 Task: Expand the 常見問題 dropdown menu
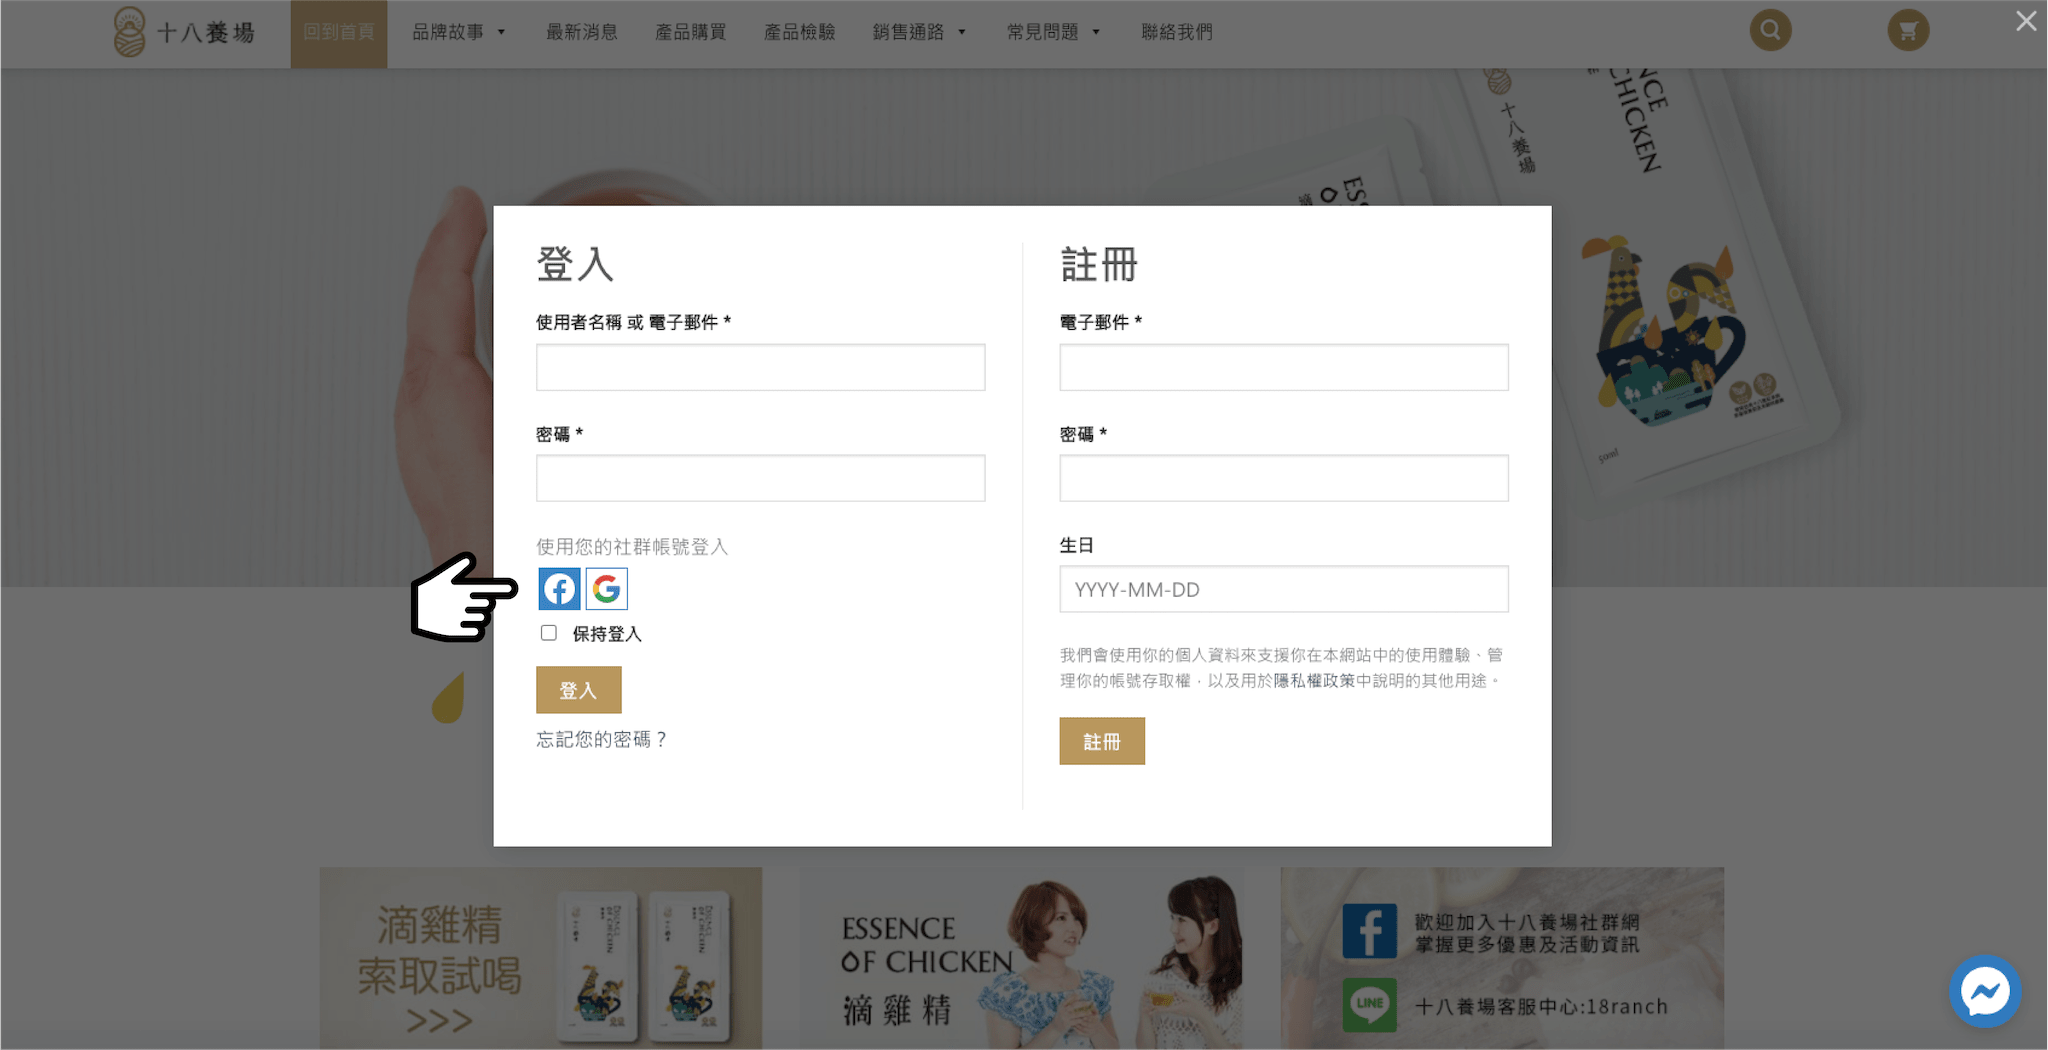(x=1053, y=32)
